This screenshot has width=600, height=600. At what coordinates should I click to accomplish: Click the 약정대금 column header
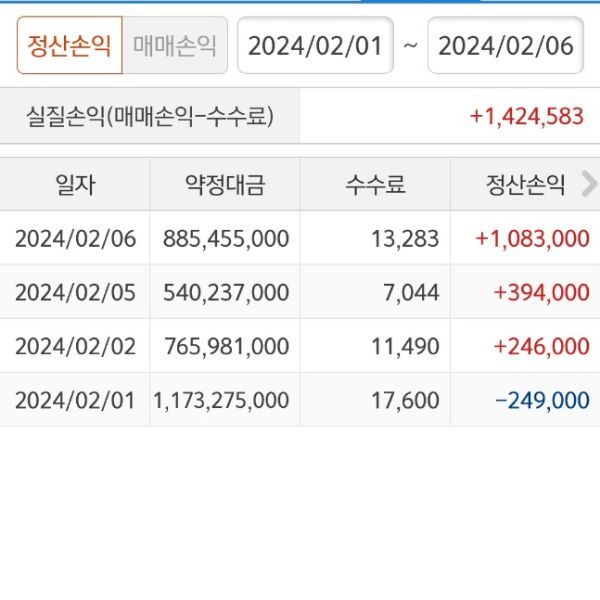(225, 184)
